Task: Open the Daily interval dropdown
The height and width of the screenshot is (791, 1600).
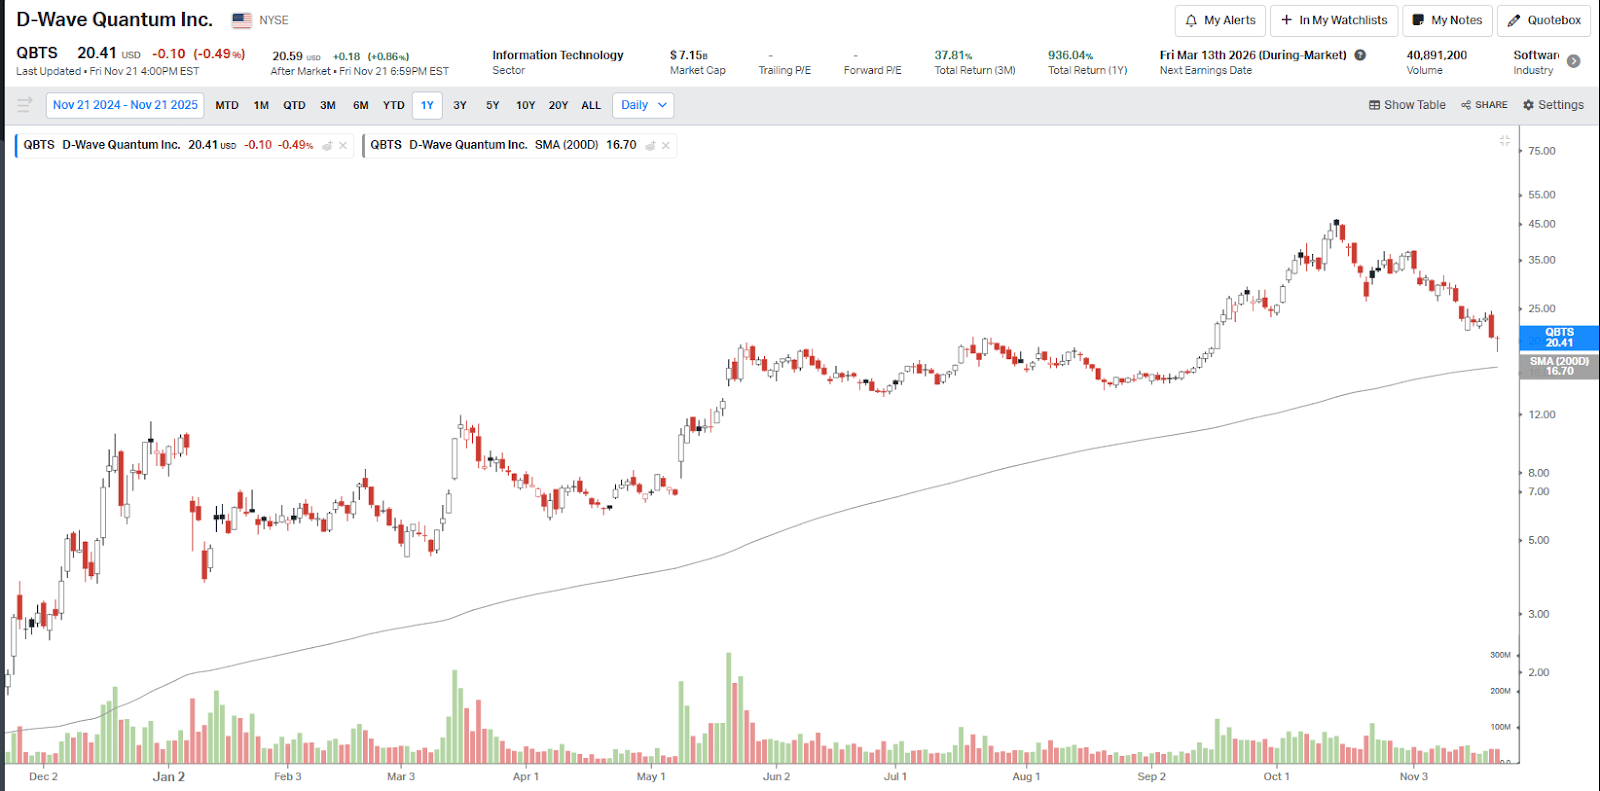Action: point(643,105)
